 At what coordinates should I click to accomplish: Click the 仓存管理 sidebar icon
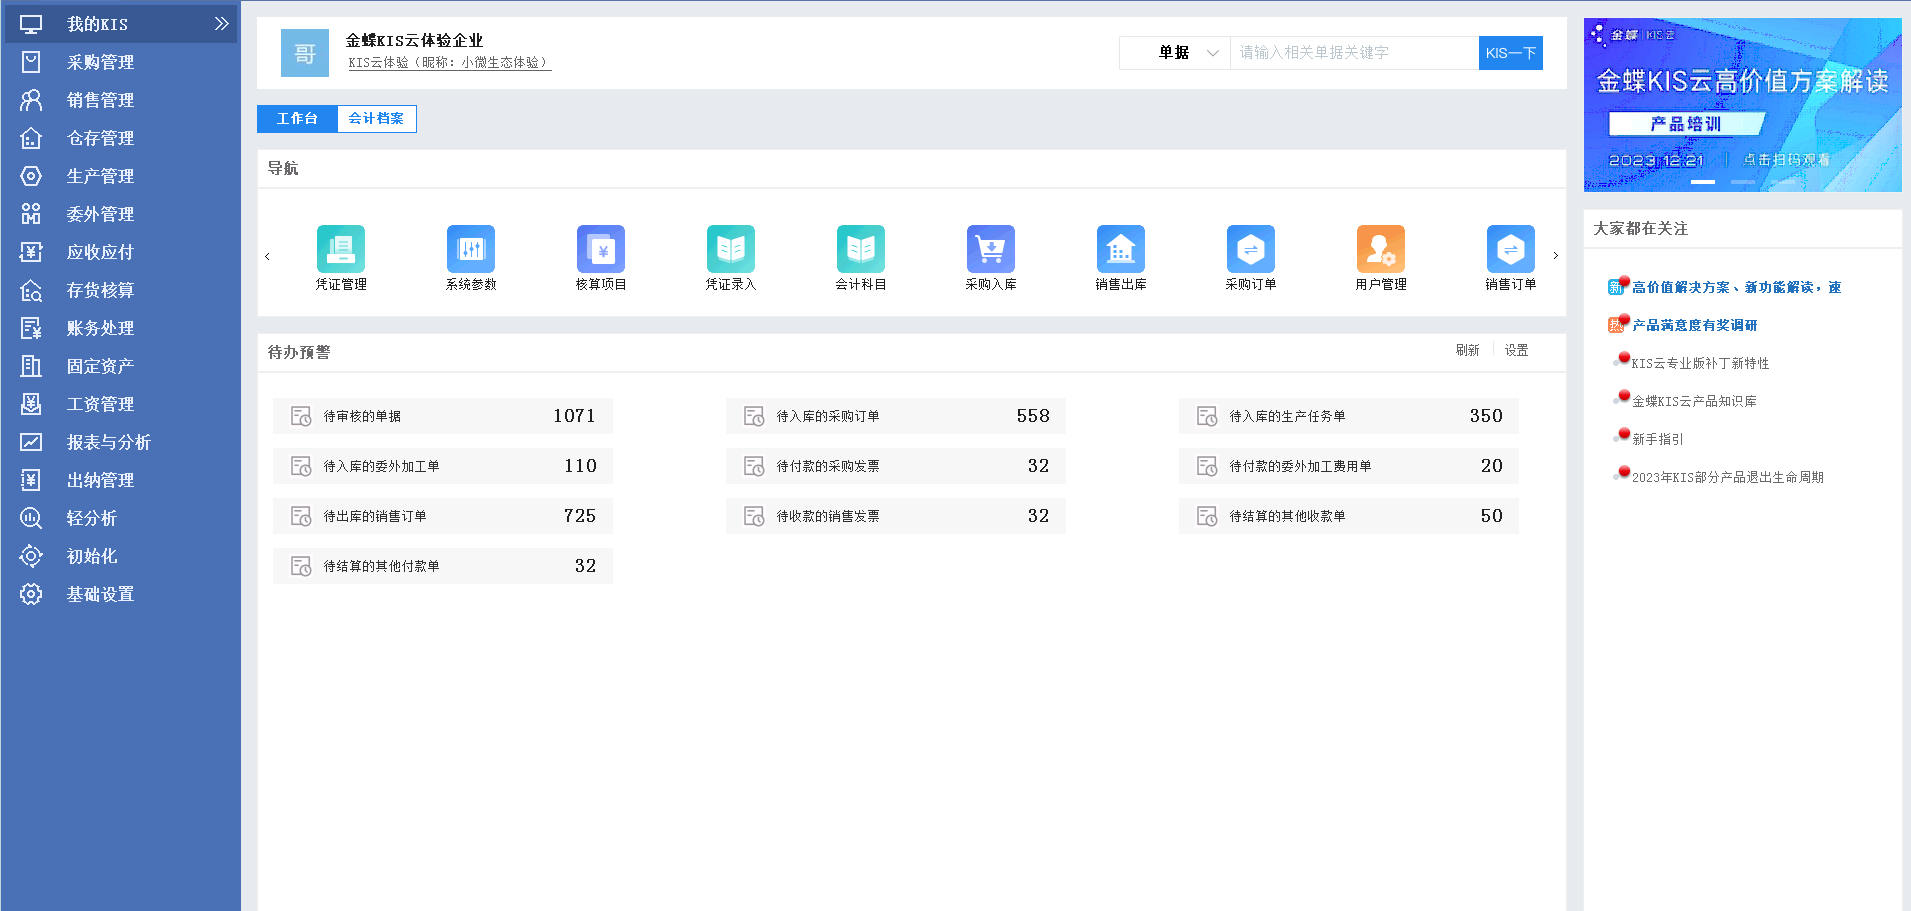31,138
